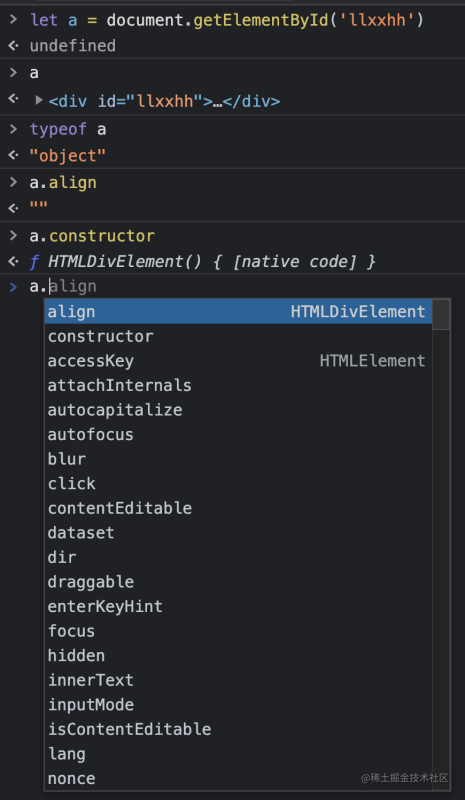Viewport: 465px width, 800px height.
Task: Select 'contentEditable' in the autocomplete
Action: click(238, 508)
